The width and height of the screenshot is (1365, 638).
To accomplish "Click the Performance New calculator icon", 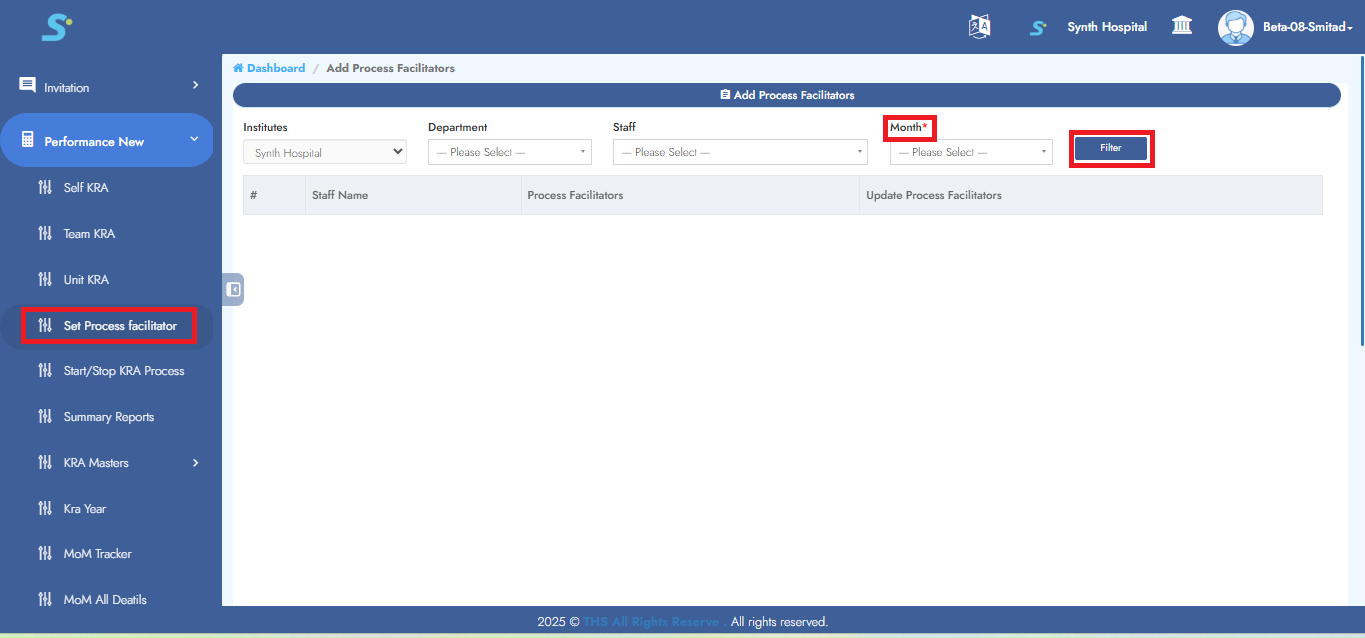I will pyautogui.click(x=27, y=141).
